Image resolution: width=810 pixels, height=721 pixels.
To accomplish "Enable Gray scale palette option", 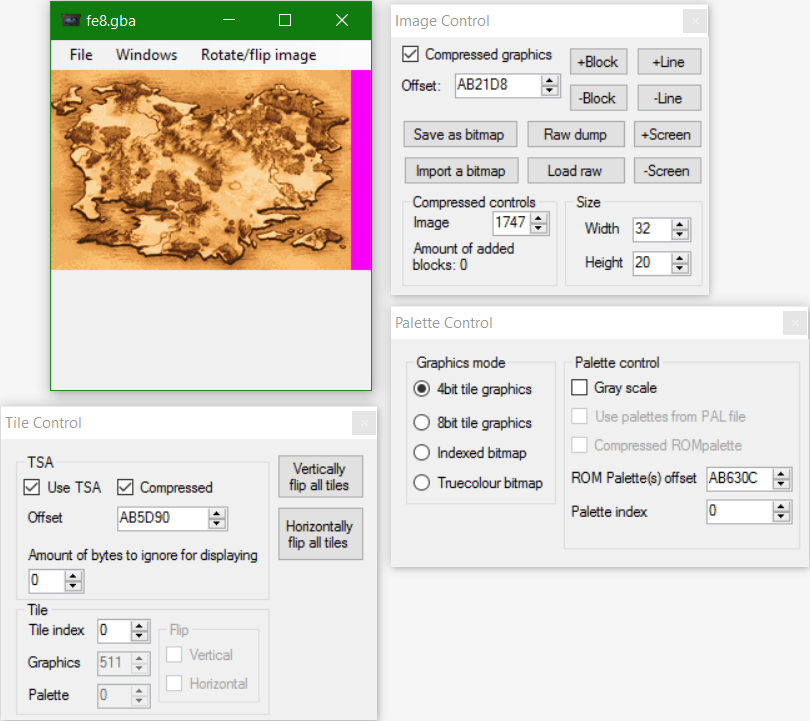I will click(579, 388).
